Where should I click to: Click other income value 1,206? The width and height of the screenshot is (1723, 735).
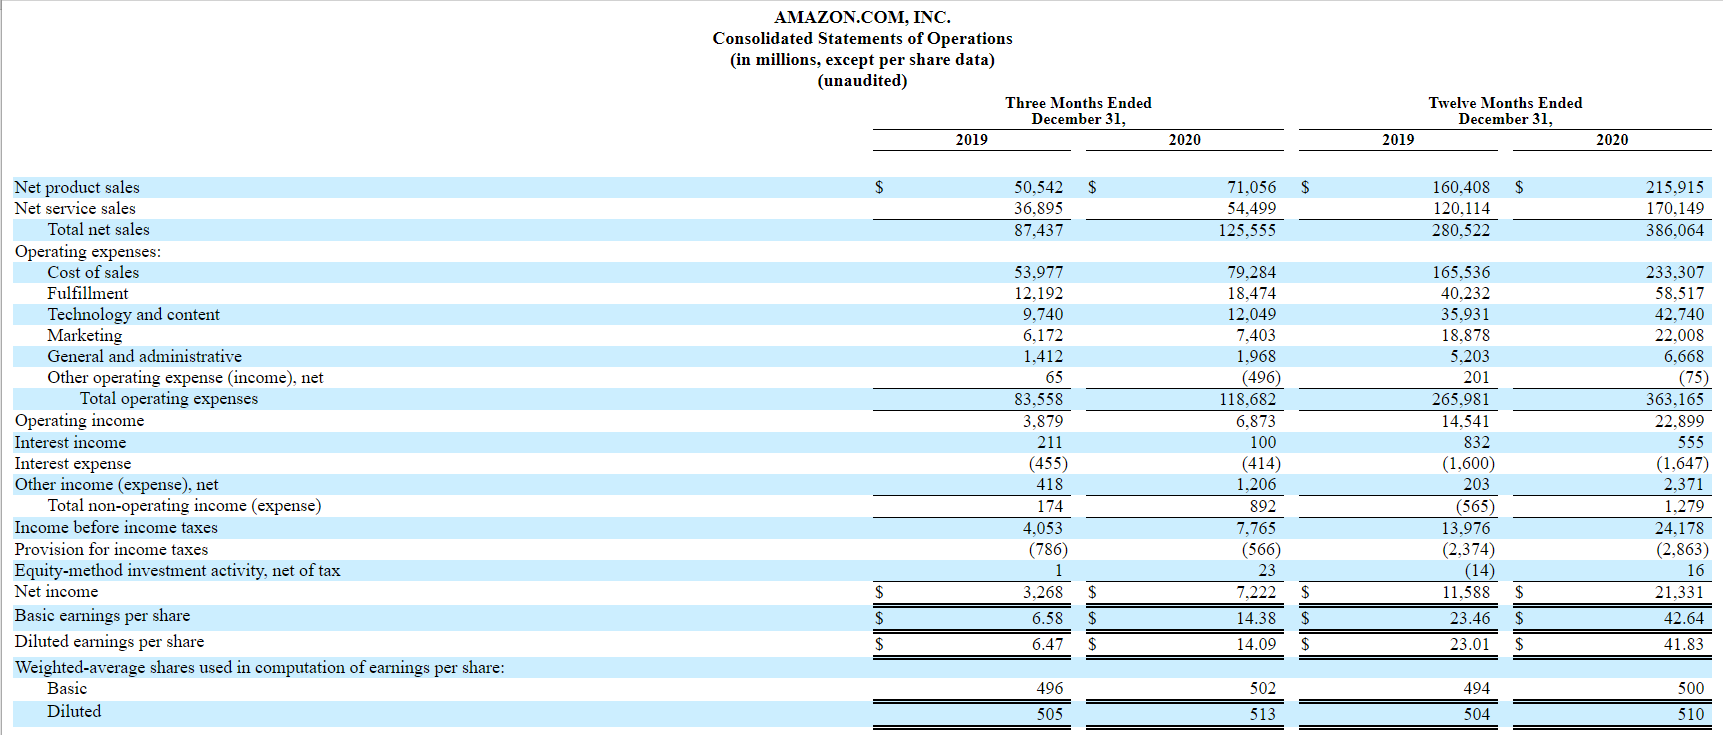[1256, 484]
